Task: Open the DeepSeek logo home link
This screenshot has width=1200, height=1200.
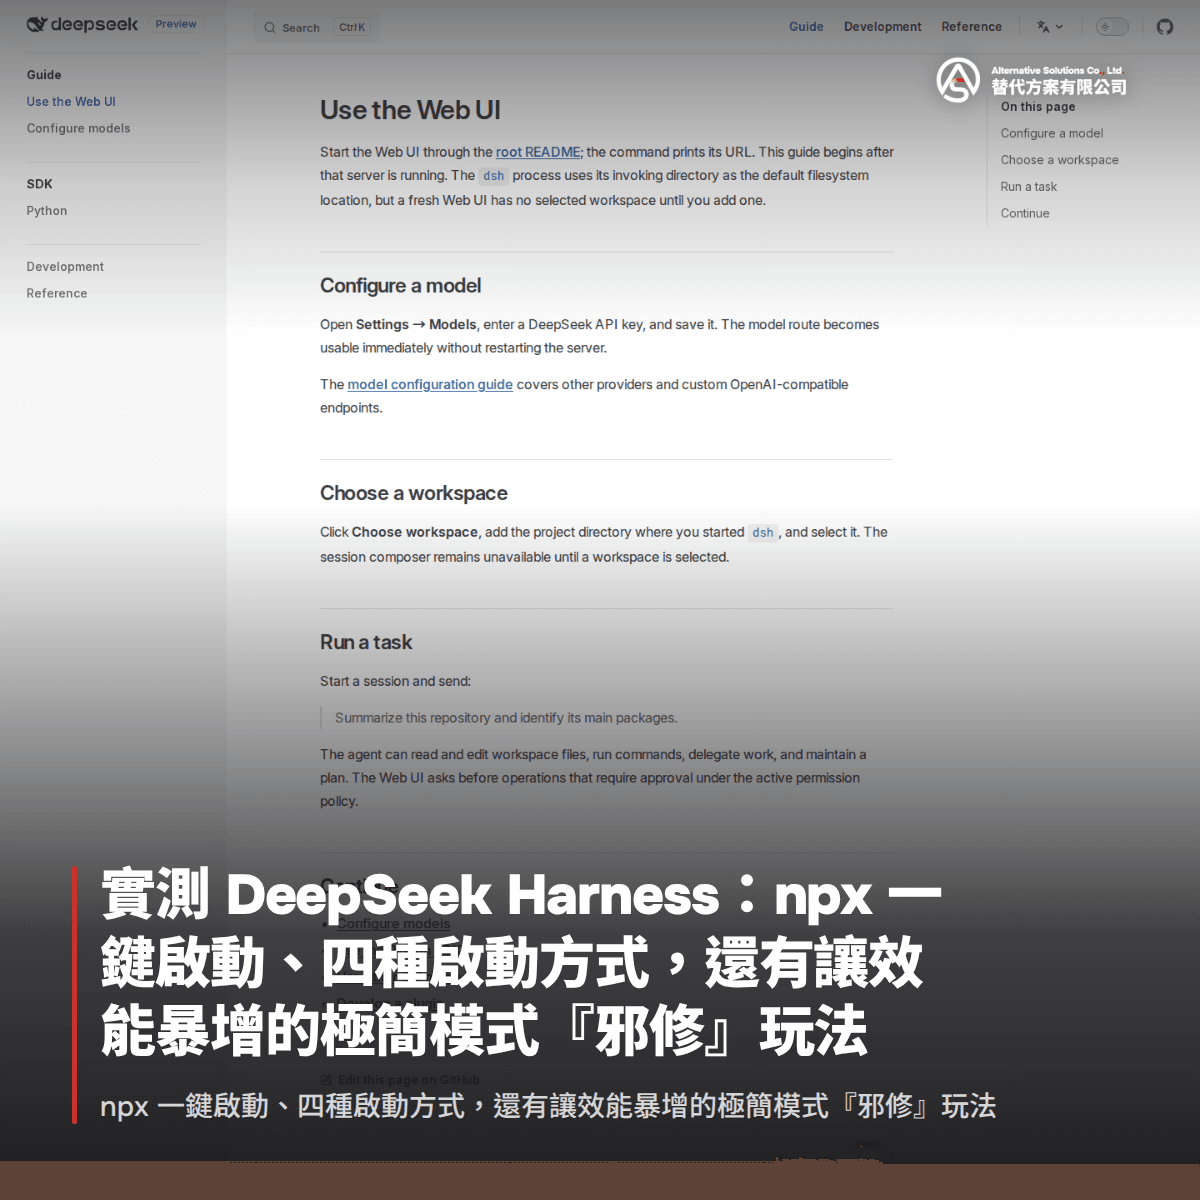Action: coord(82,24)
